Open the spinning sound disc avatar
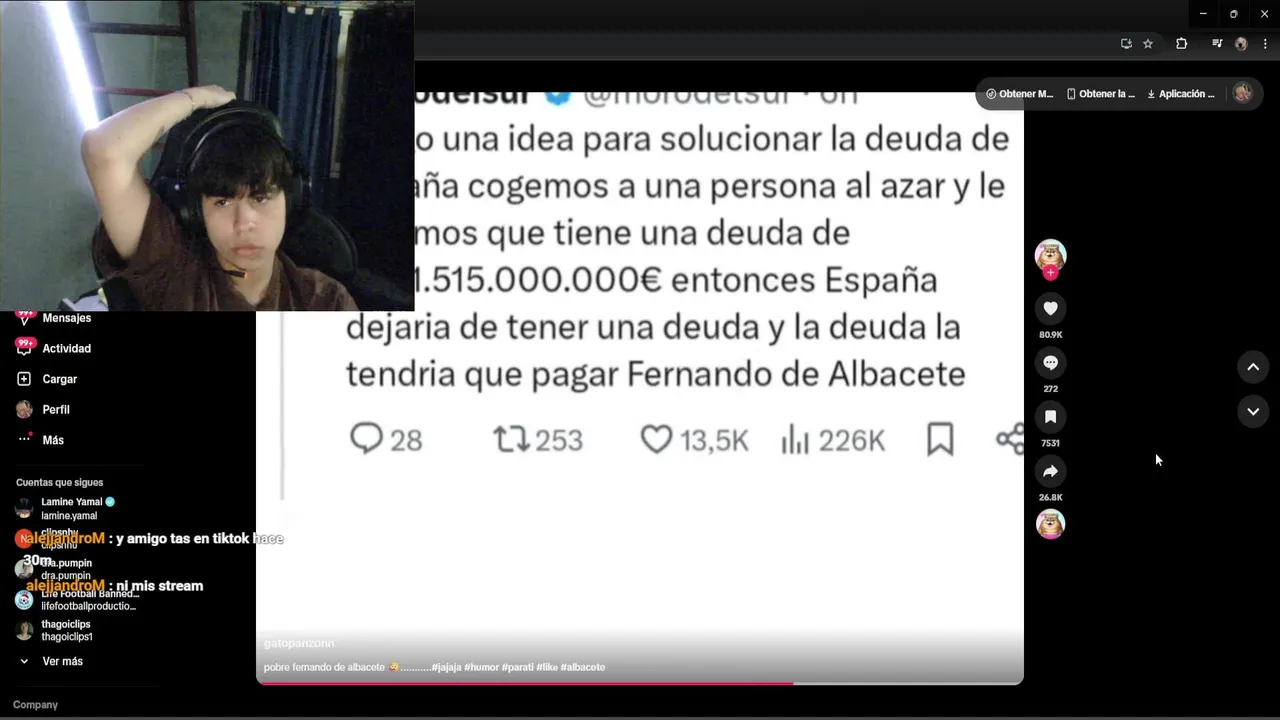The height and width of the screenshot is (720, 1280). tap(1050, 524)
